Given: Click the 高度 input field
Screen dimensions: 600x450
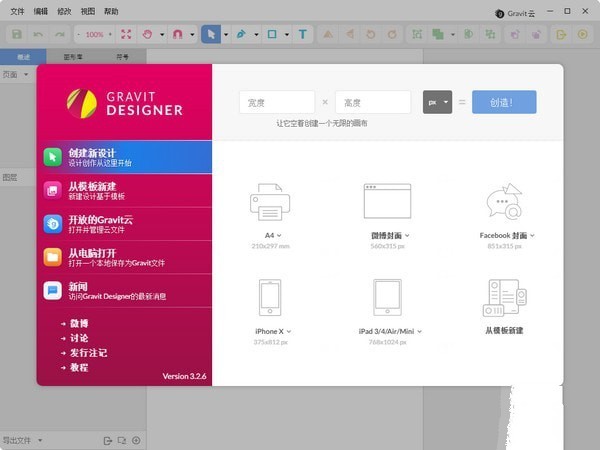Looking at the screenshot, I should click(x=373, y=102).
